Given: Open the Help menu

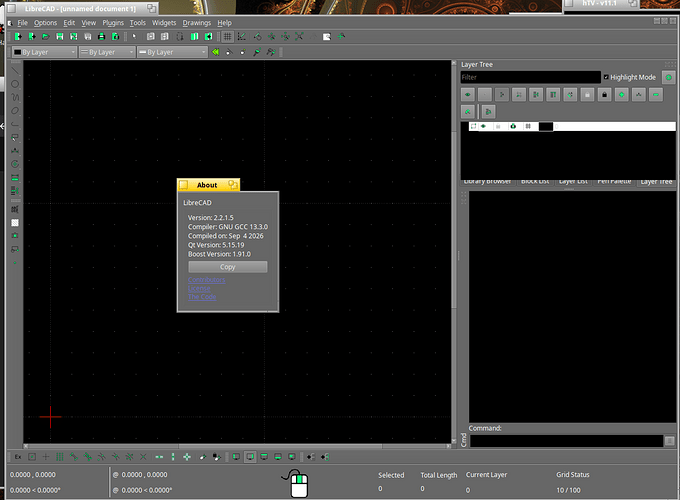Looking at the screenshot, I should [224, 23].
